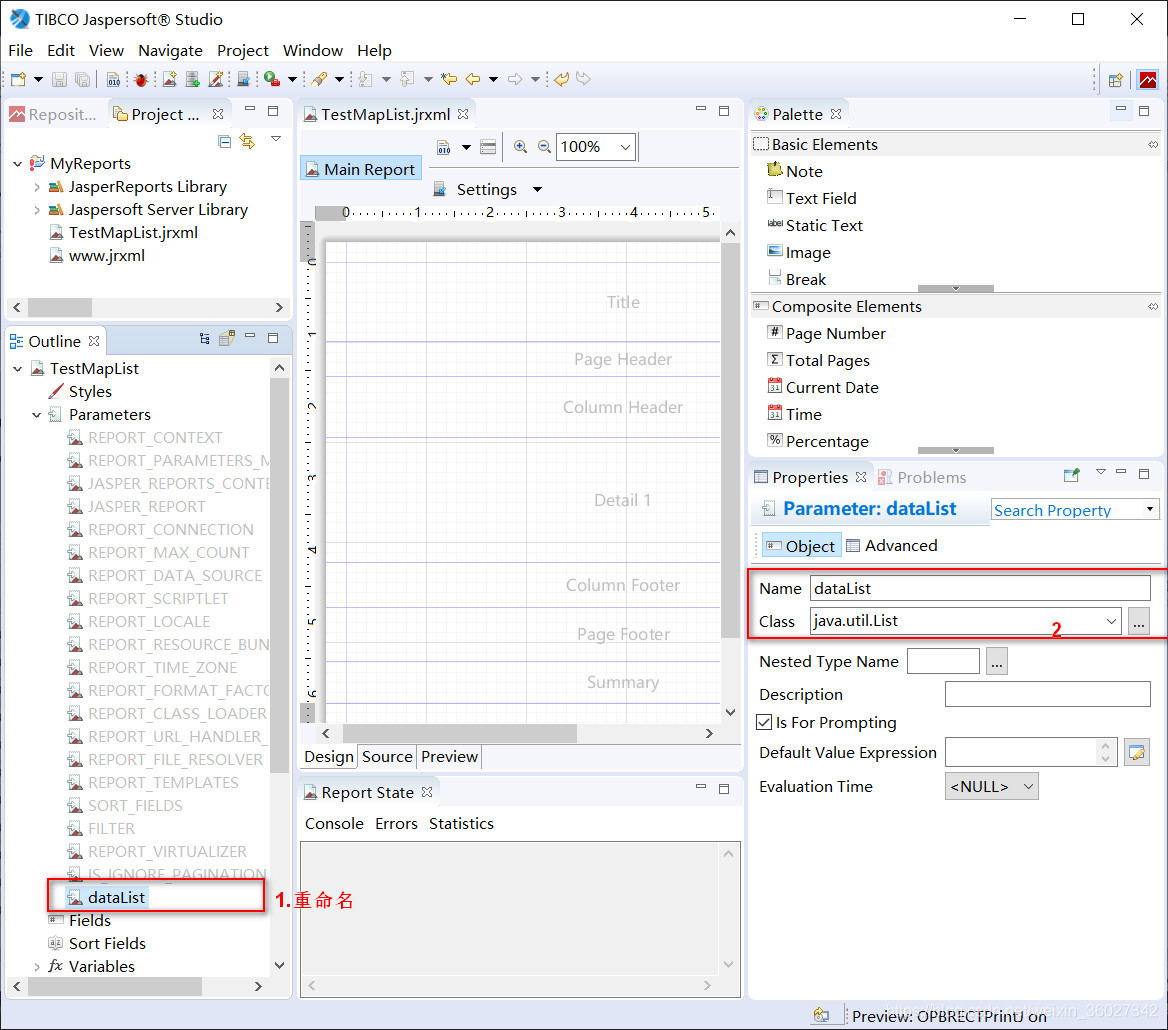Click the Save All toolbar icon
Viewport: 1168px width, 1030px height.
(x=83, y=79)
